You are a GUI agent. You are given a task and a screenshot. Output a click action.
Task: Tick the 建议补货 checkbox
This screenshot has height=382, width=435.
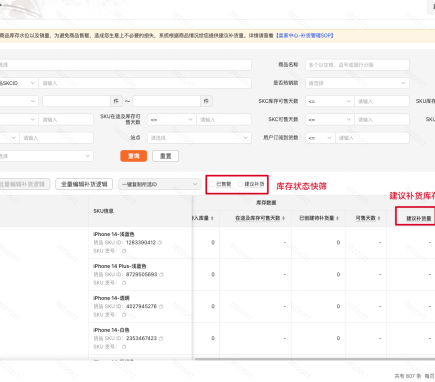tap(240, 184)
